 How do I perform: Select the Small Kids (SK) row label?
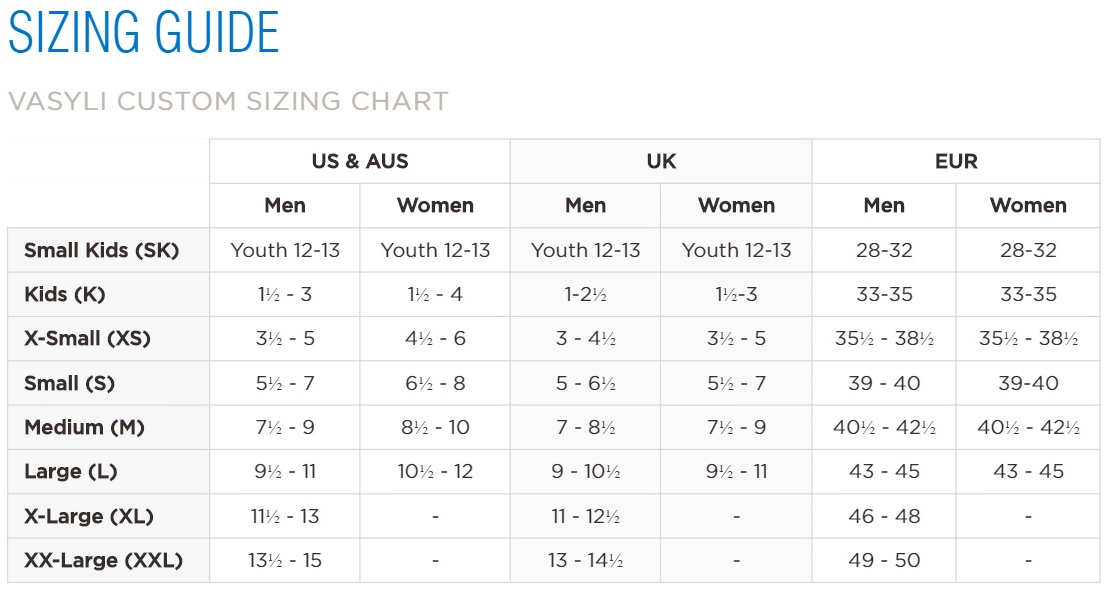tap(102, 250)
